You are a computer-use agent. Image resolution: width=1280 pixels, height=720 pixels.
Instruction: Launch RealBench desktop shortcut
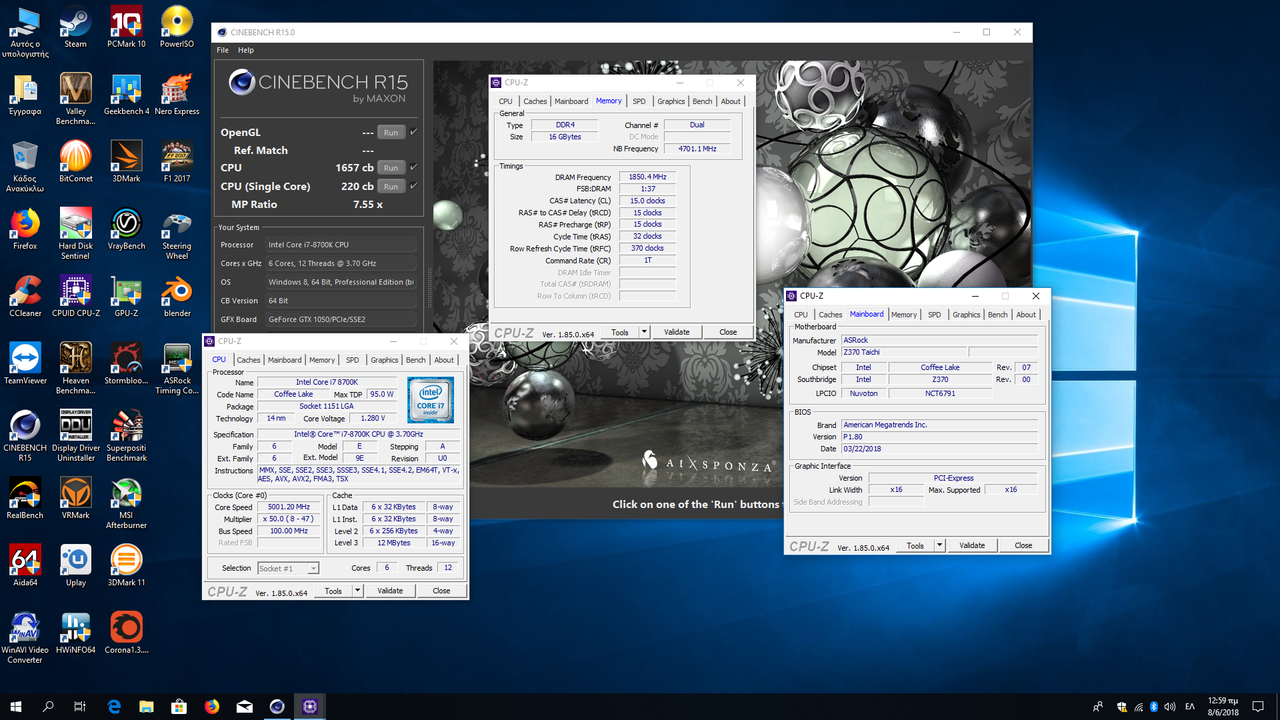pos(25,498)
